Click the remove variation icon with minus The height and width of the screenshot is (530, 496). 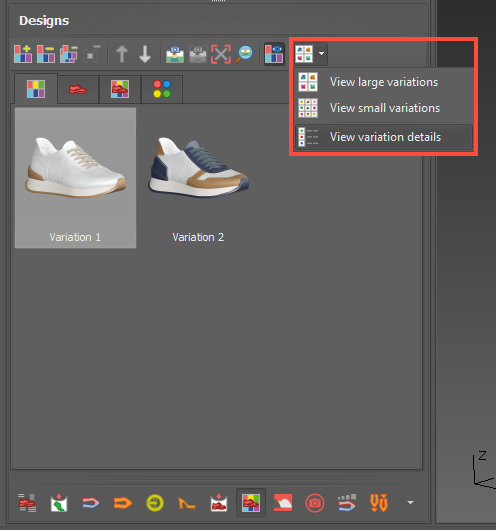pyautogui.click(x=46, y=54)
